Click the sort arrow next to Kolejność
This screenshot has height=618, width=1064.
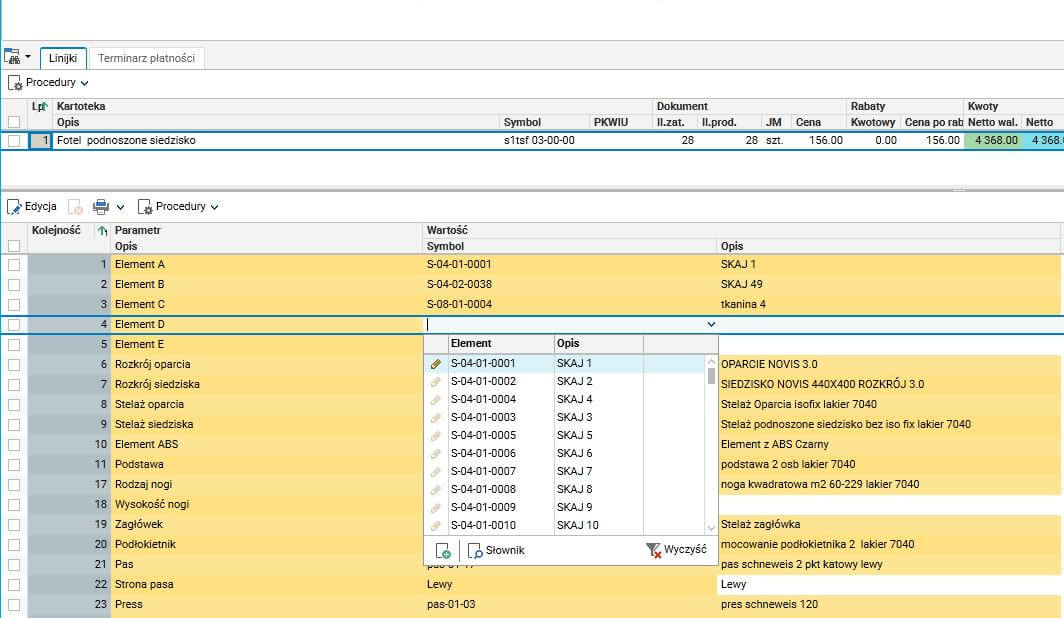click(101, 231)
